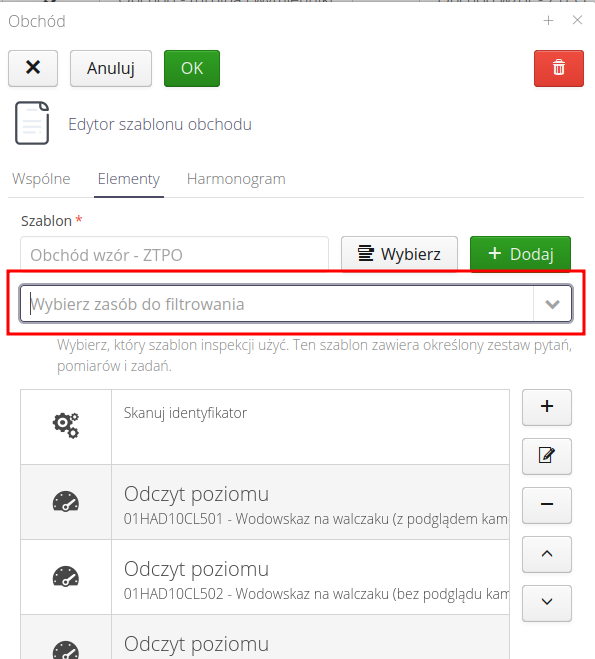This screenshot has width=595, height=659.
Task: Move element up with chevron-up button
Action: click(547, 554)
